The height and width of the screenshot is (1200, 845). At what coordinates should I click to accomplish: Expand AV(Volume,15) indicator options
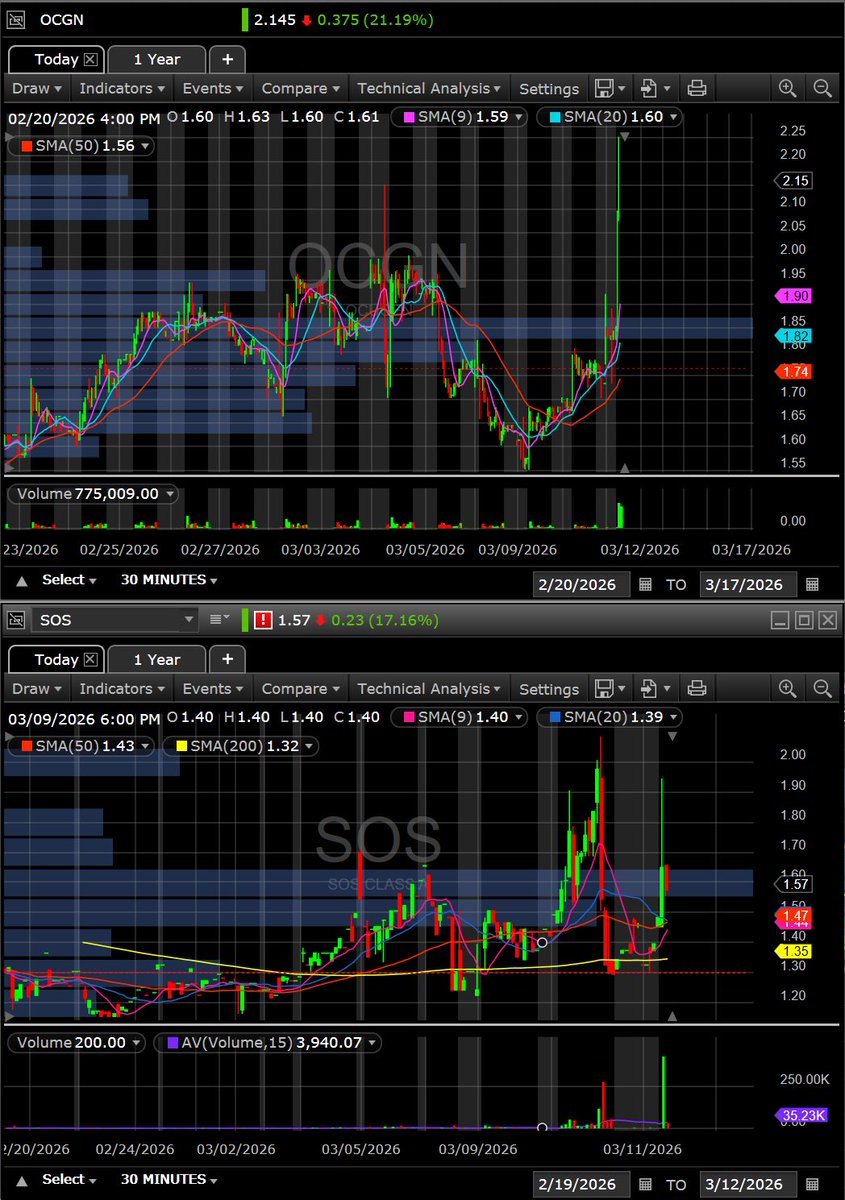(371, 1043)
